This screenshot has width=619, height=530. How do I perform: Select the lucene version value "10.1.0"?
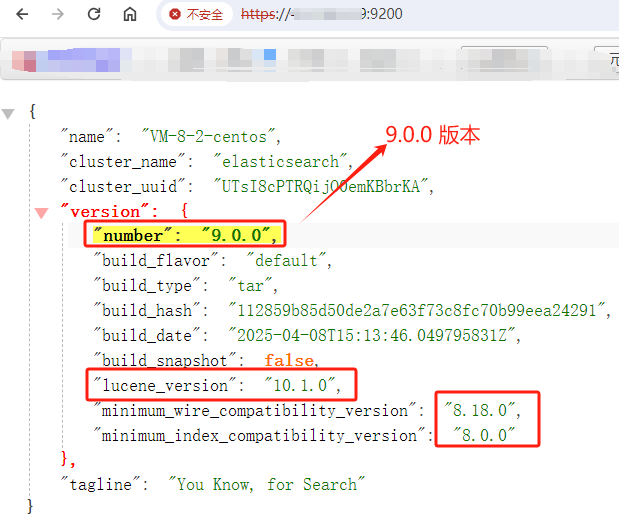tap(300, 385)
